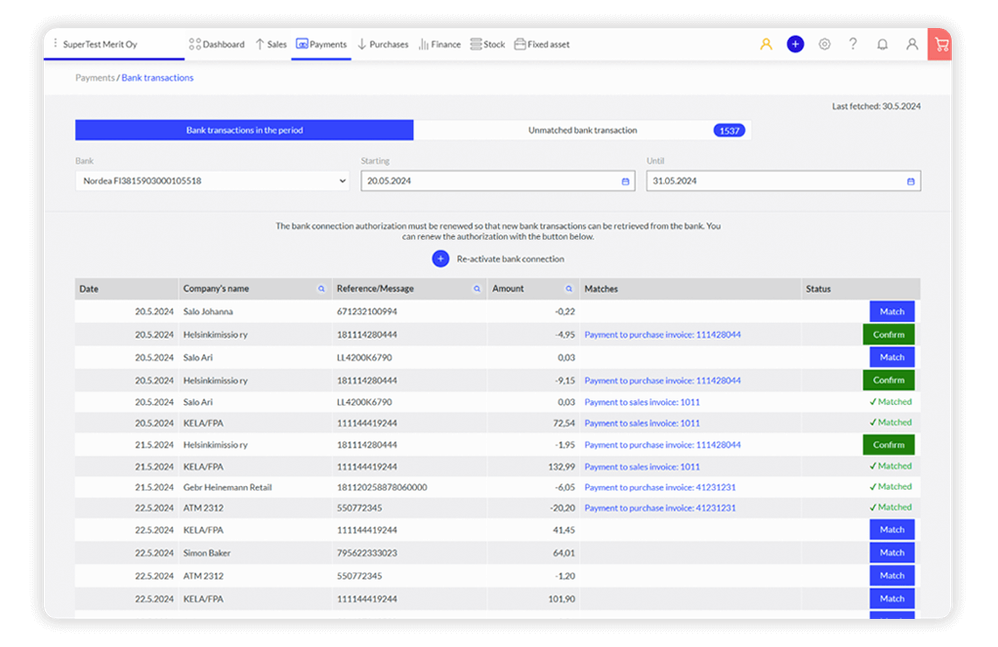
Task: Open sales invoice 1011 link in 0,03 row
Action: click(x=642, y=402)
